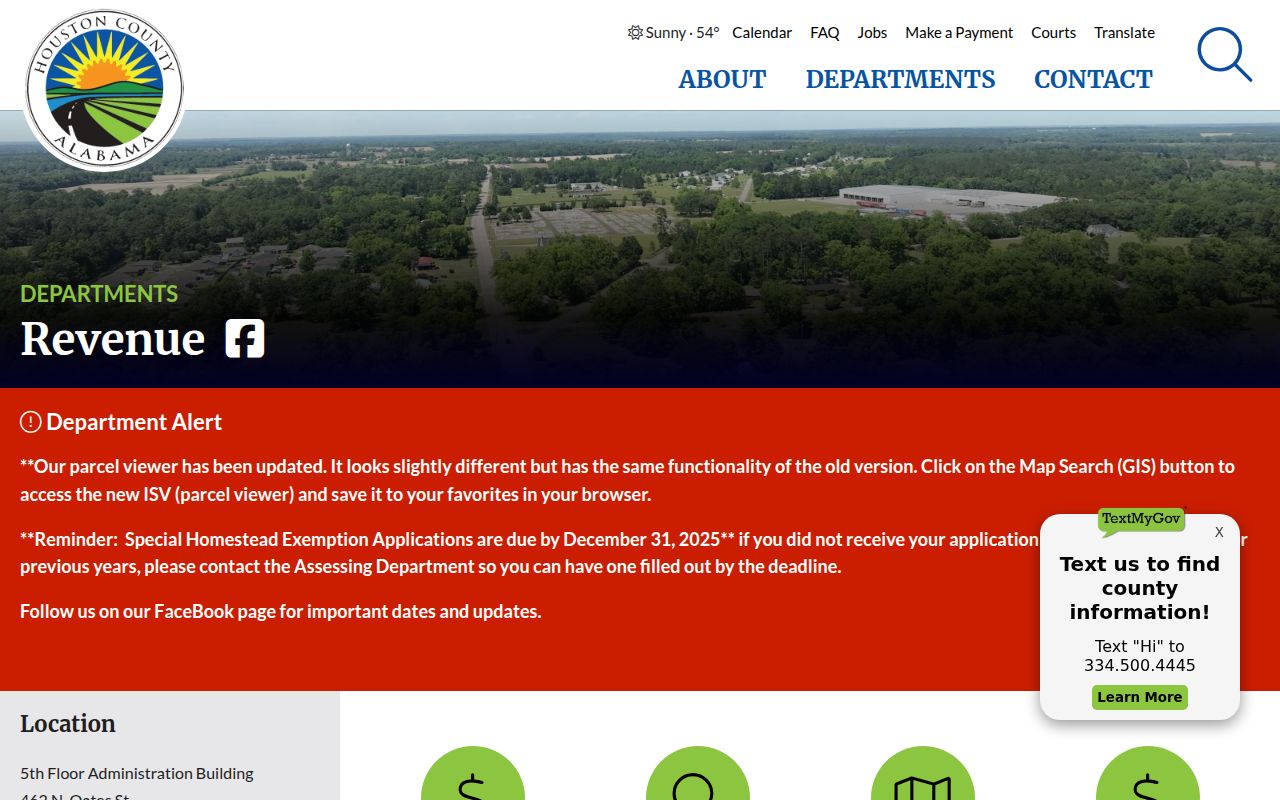Click the 5th Floor Administration Building text
This screenshot has height=800, width=1280.
point(137,773)
